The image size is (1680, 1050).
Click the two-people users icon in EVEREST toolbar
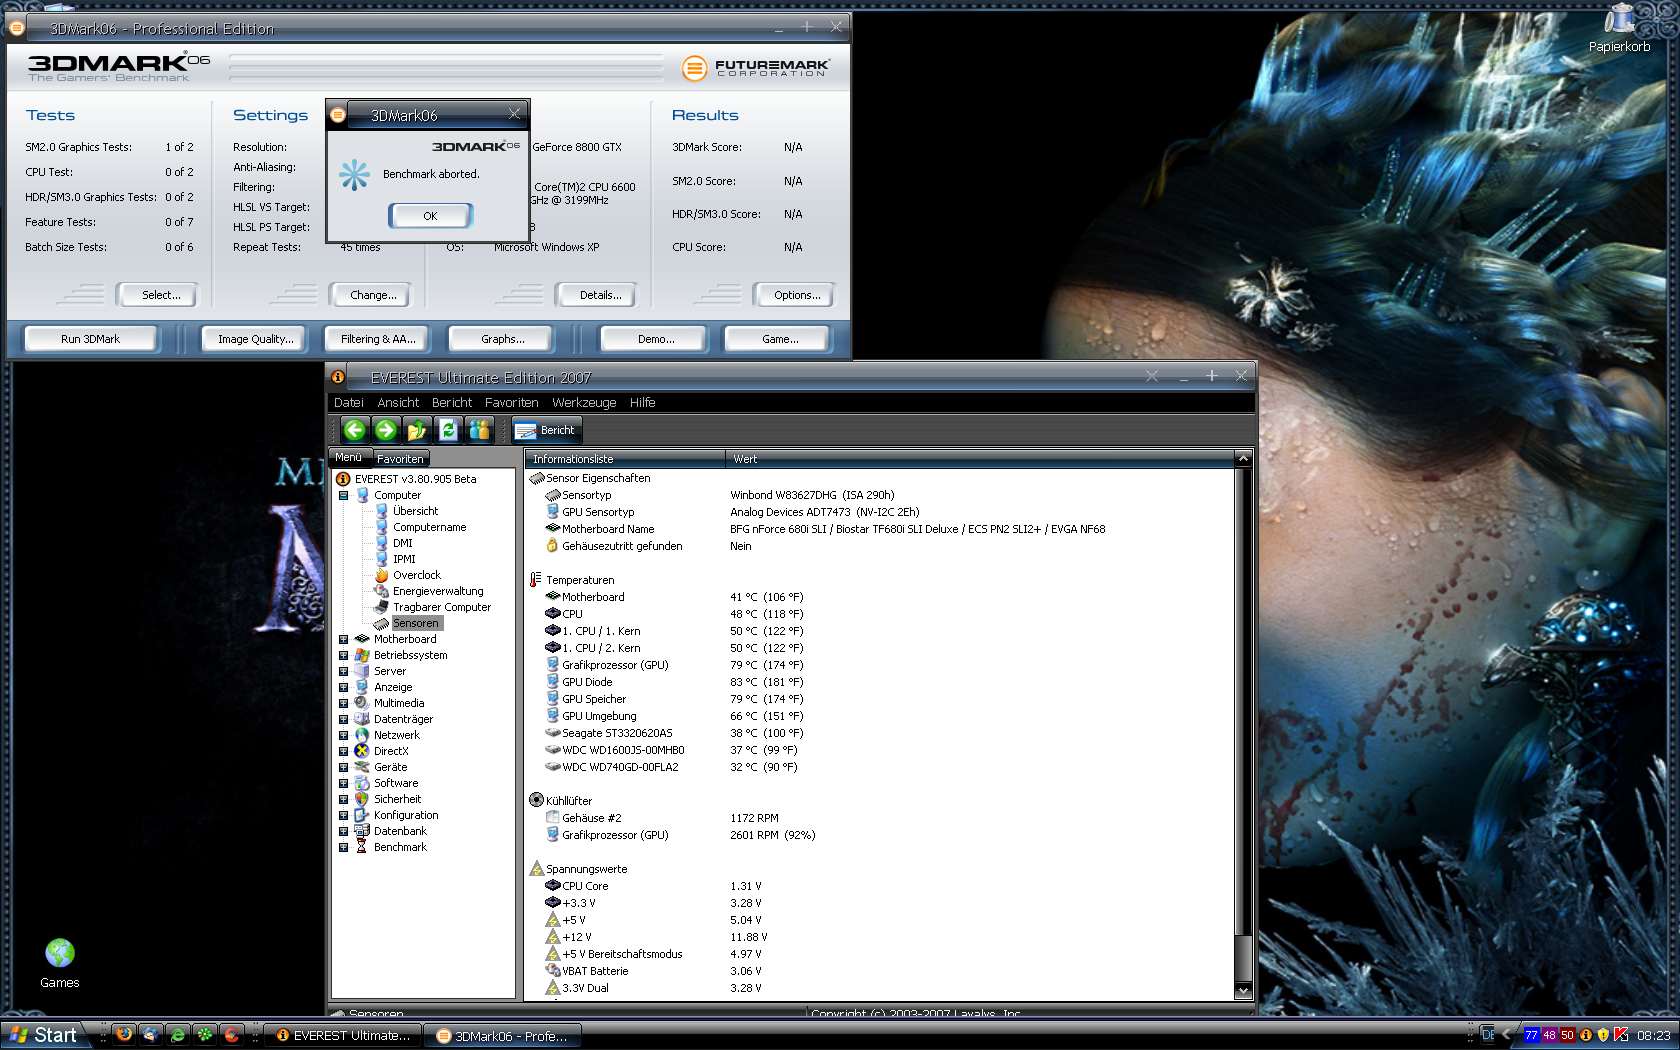coord(480,430)
